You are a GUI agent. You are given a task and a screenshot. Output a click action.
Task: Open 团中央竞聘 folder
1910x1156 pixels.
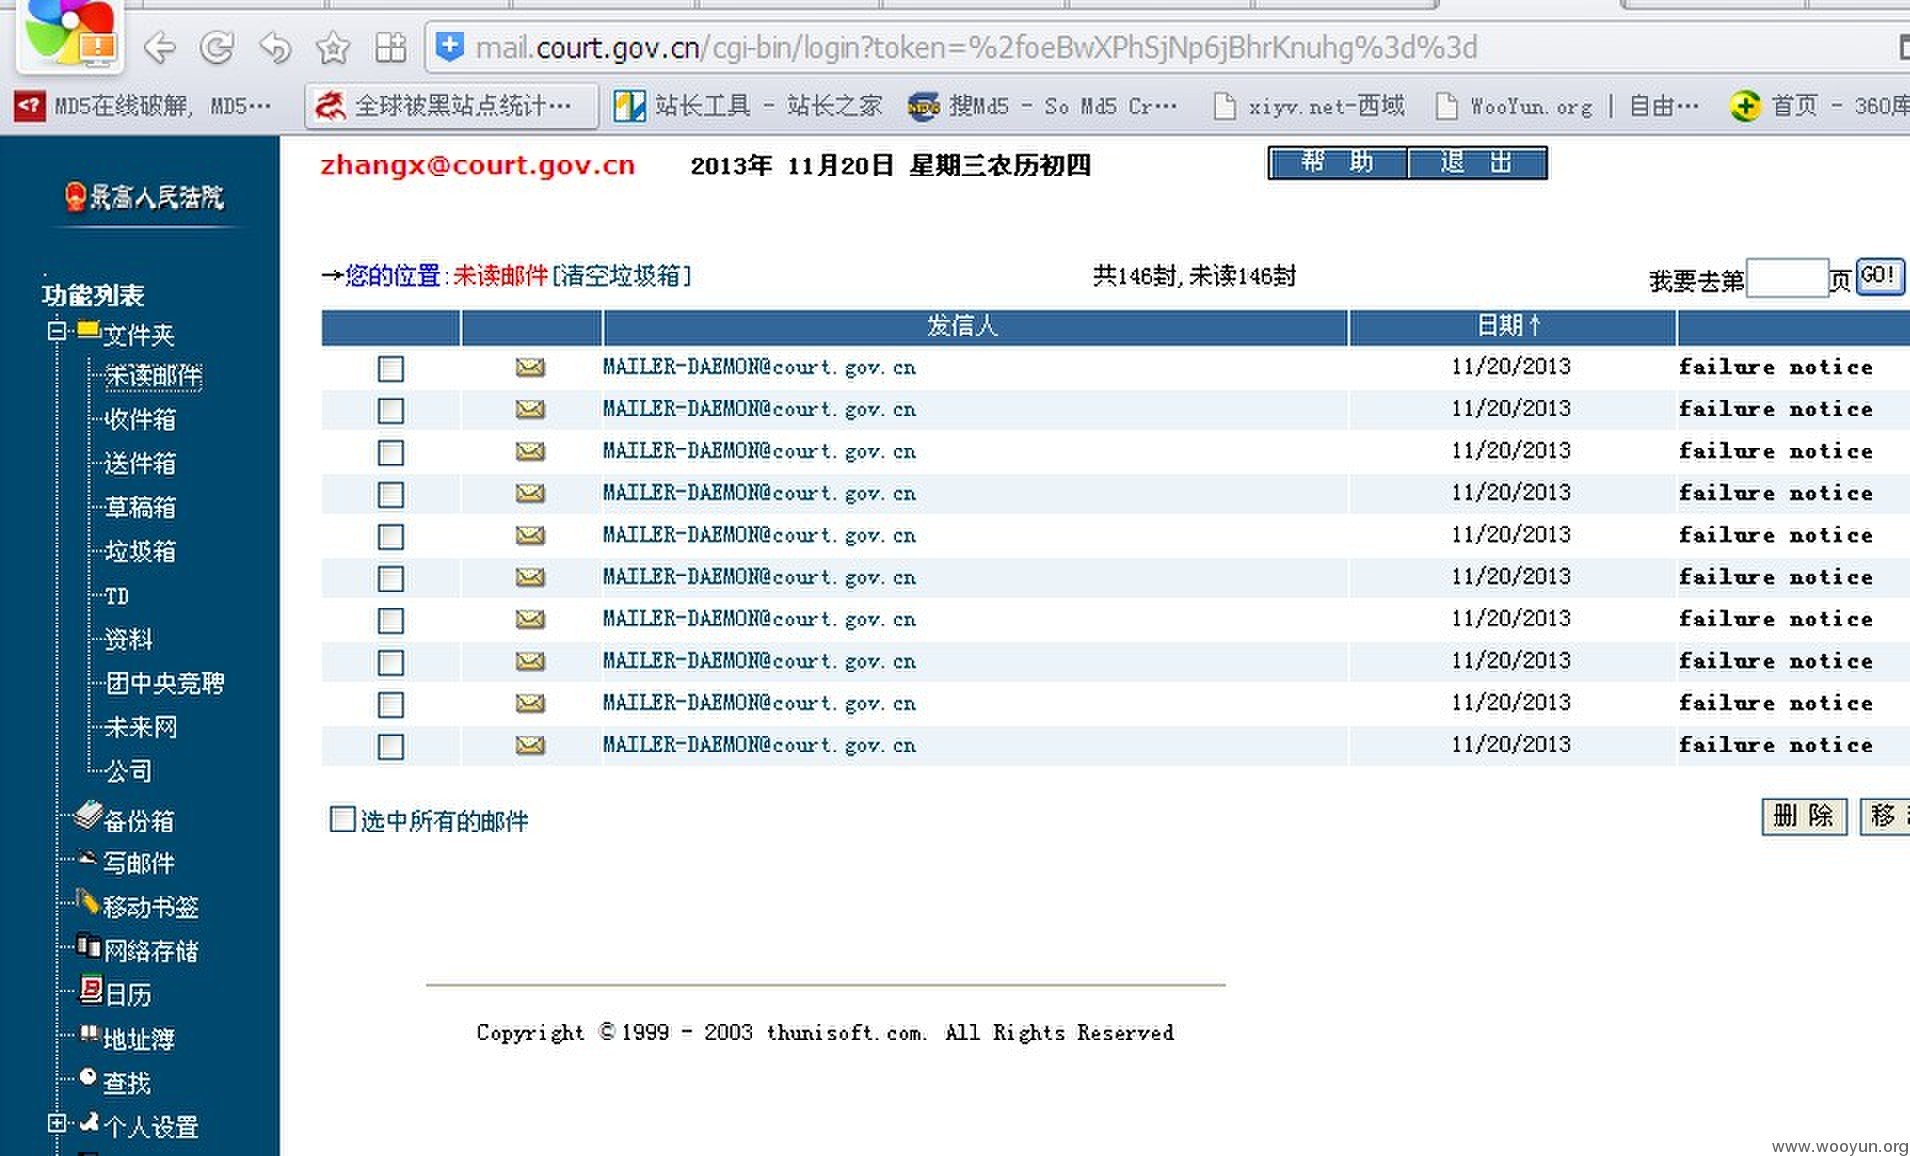click(x=165, y=683)
